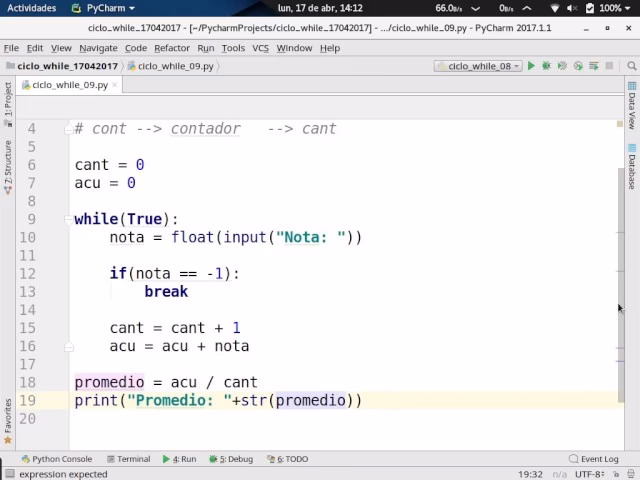Click the muted volume icon in top bar
This screenshot has height=480, width=640.
tap(572, 8)
